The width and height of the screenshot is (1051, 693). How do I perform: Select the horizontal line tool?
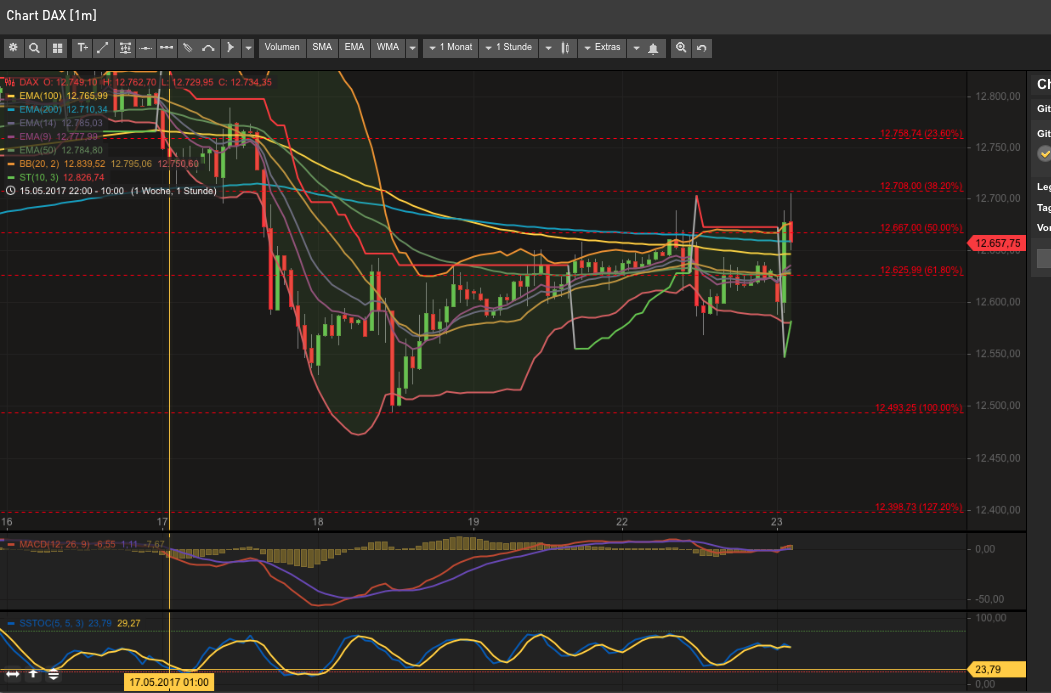pos(145,47)
